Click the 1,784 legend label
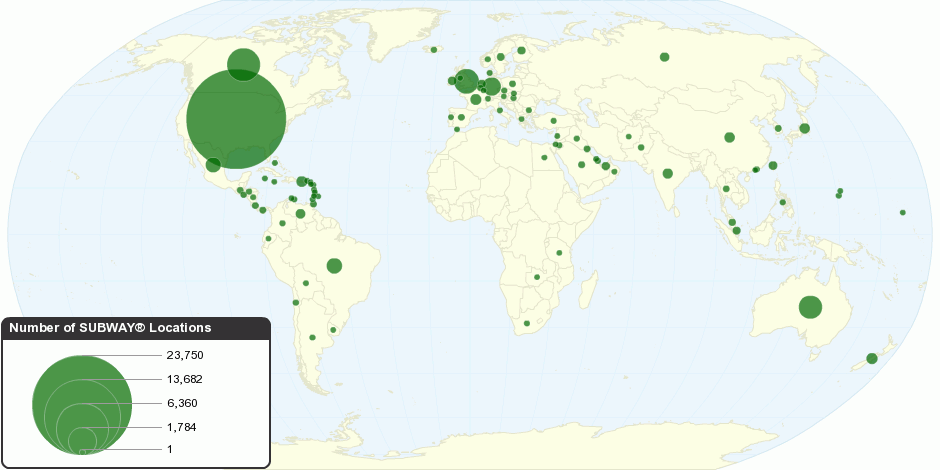 (182, 427)
